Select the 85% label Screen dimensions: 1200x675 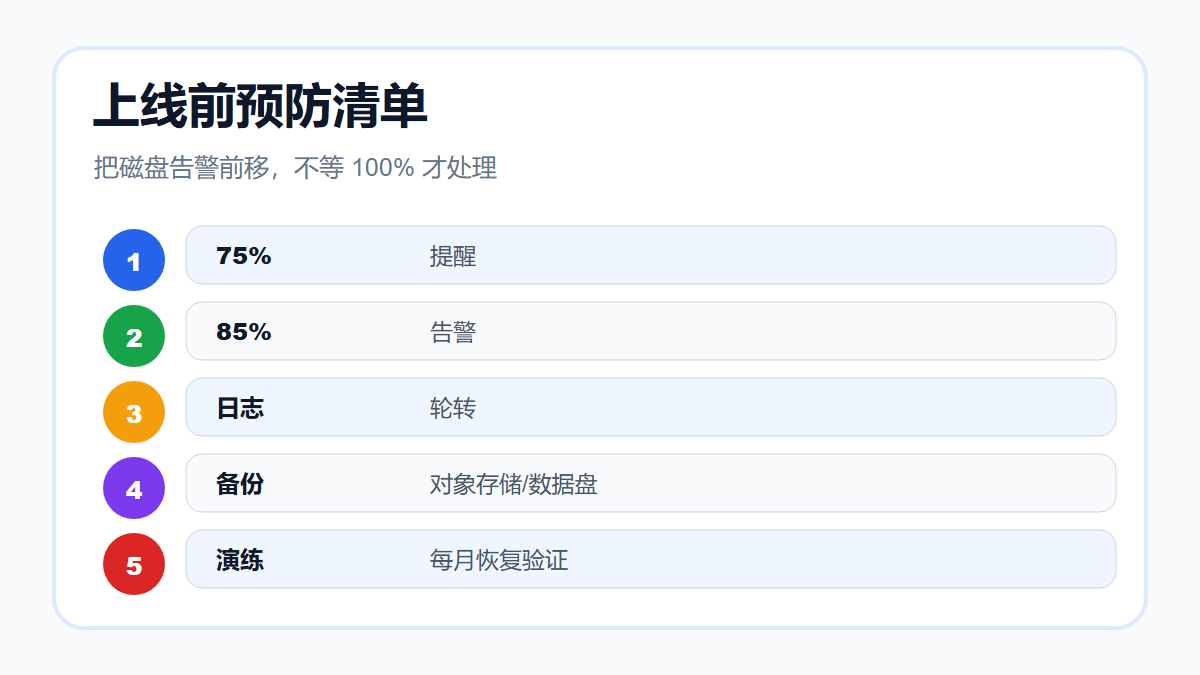pos(244,332)
